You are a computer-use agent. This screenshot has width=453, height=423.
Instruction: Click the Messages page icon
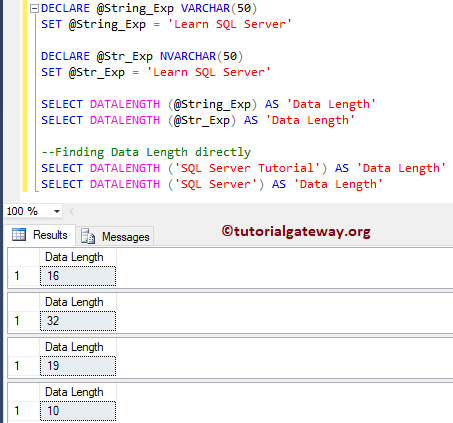(88, 236)
